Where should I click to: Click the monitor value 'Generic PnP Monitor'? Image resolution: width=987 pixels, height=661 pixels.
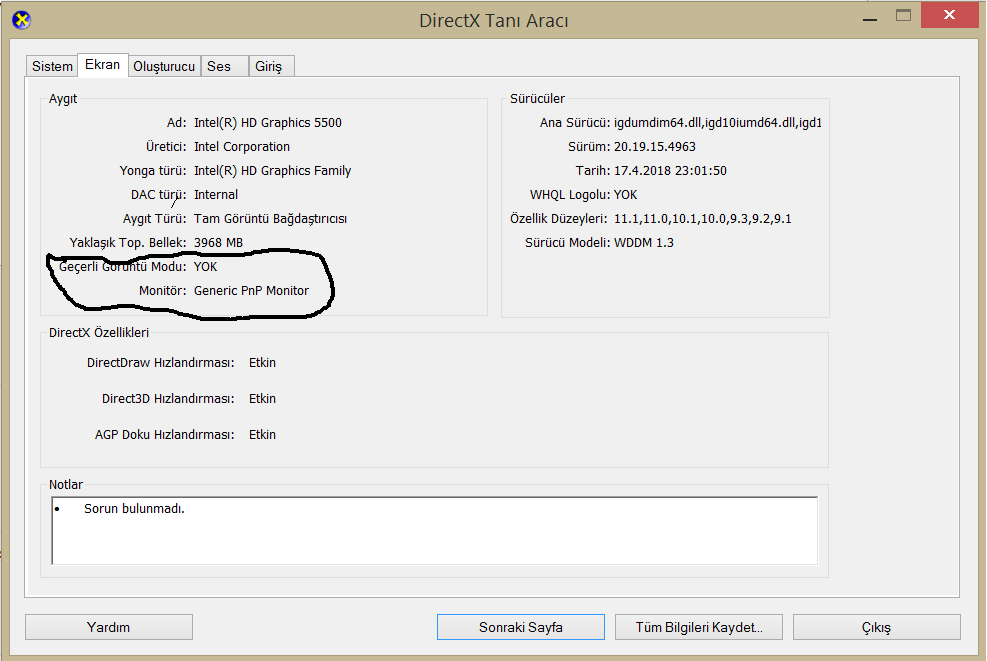pos(251,290)
